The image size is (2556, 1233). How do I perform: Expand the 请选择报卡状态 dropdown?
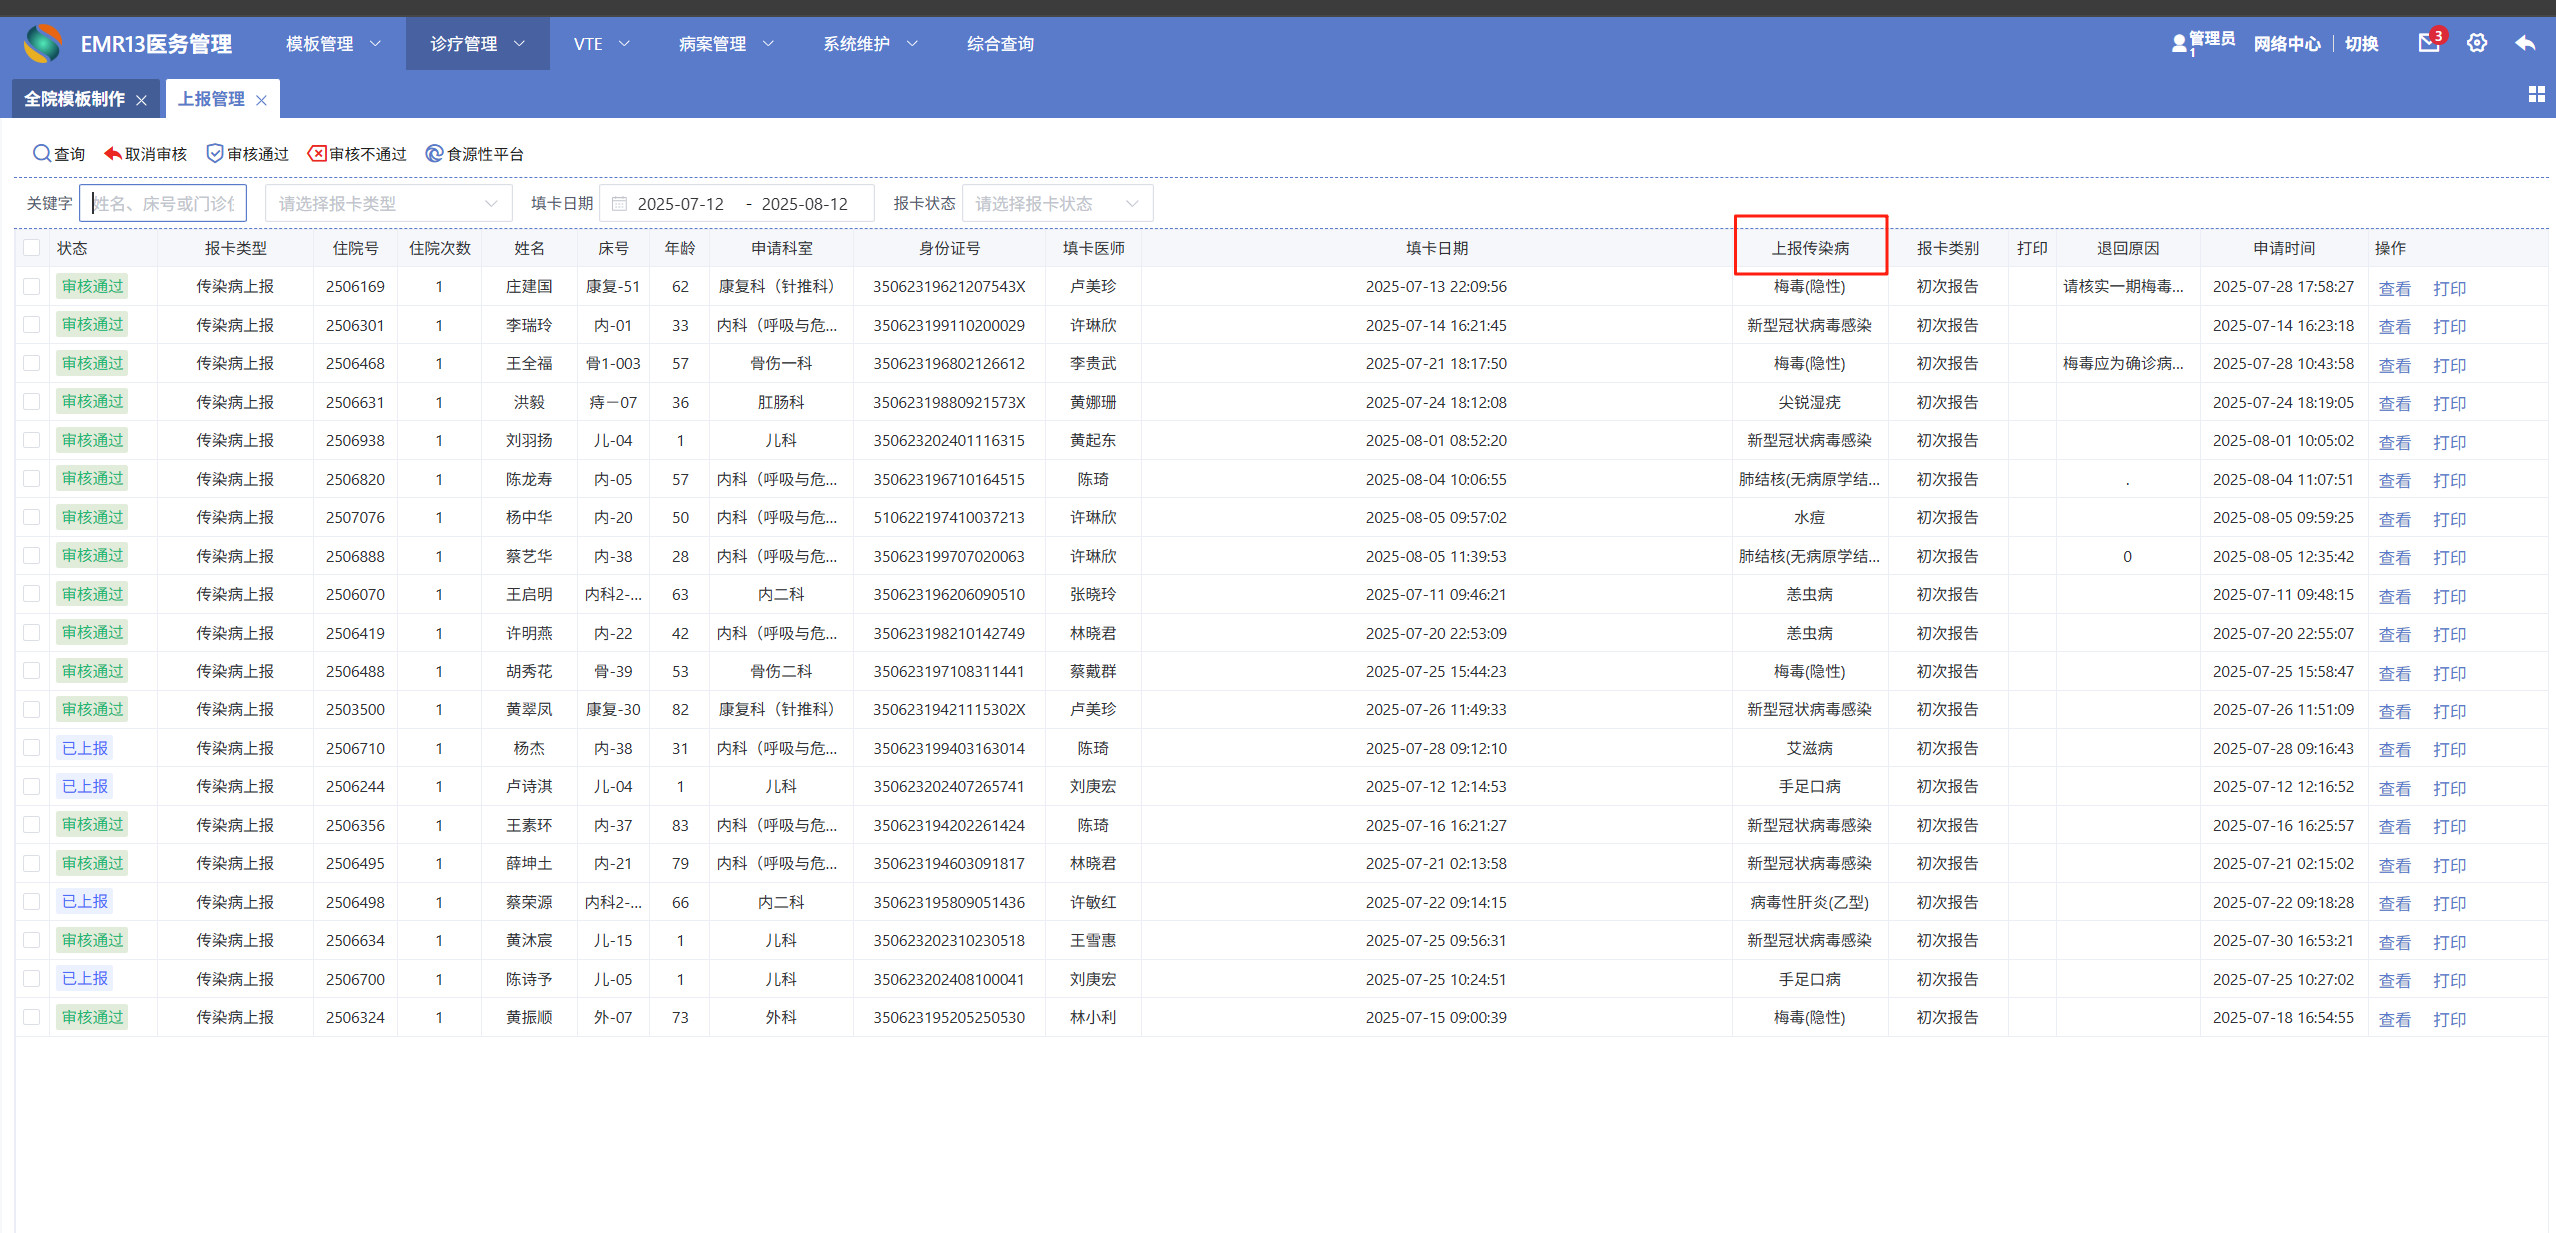tap(1056, 204)
